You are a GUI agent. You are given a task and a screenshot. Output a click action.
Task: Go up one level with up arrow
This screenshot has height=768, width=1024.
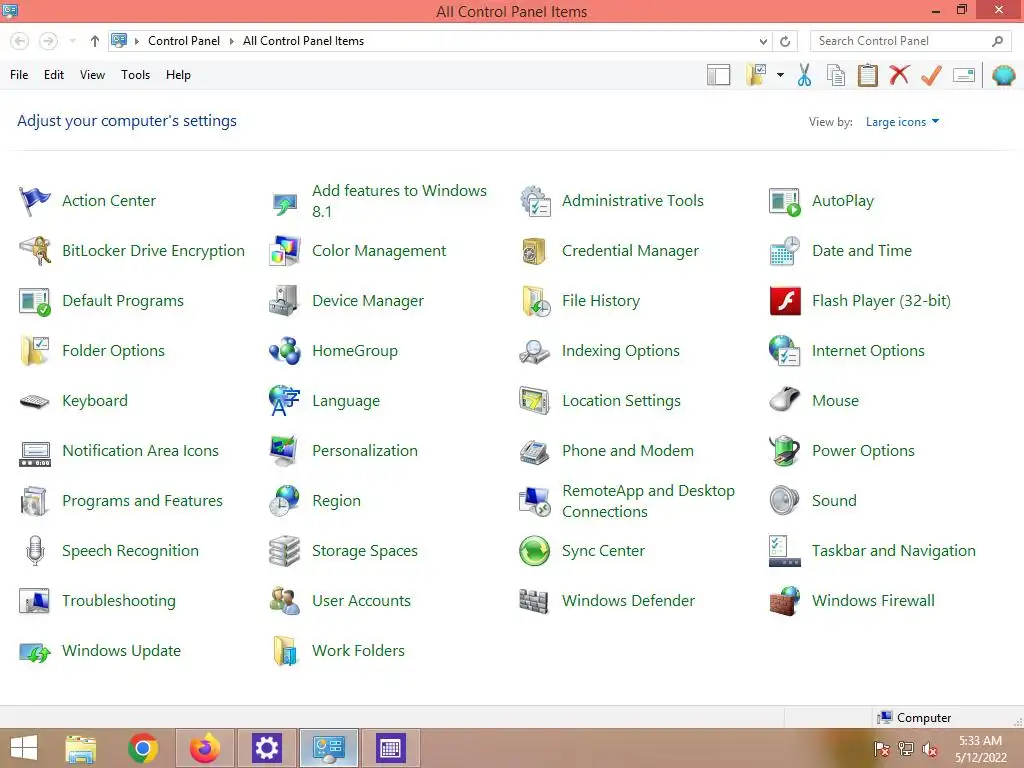(95, 41)
